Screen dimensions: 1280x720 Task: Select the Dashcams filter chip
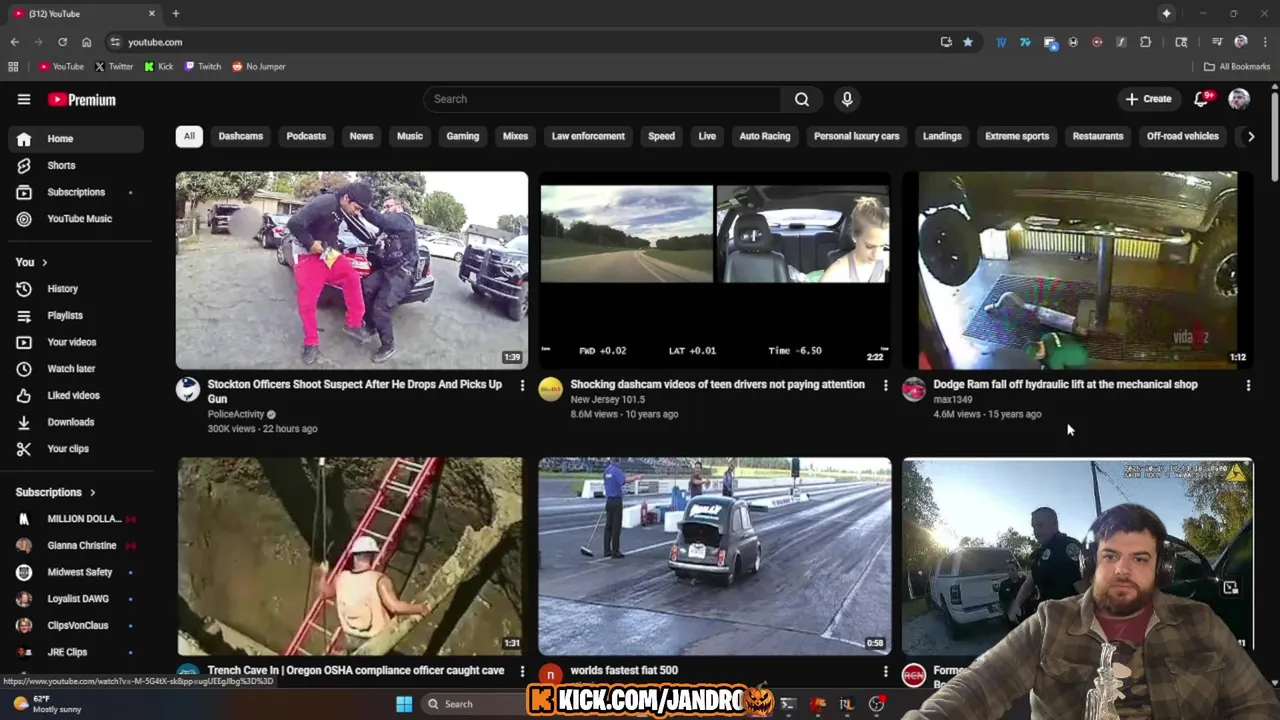(241, 136)
